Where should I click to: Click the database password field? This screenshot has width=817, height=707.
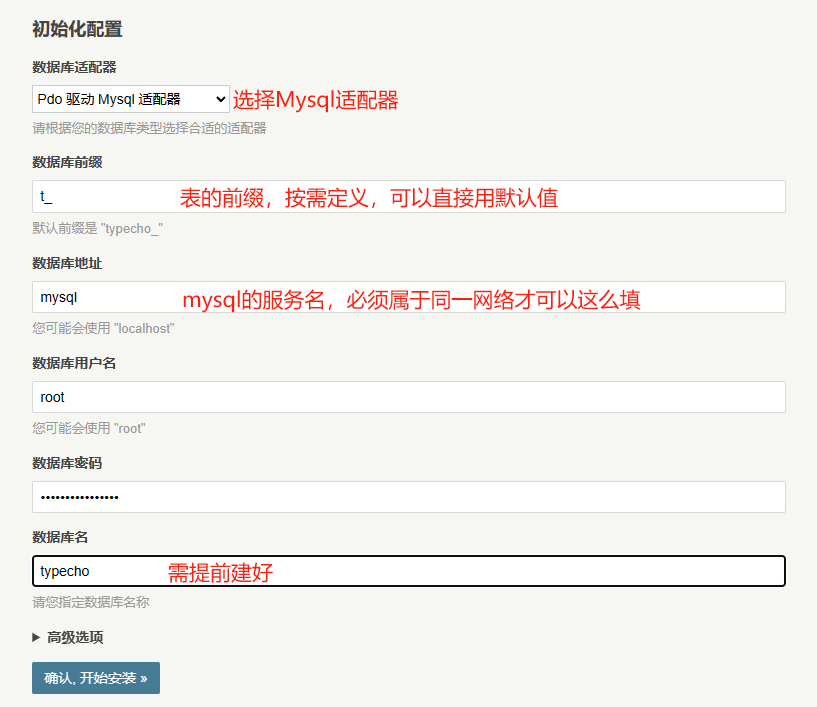(409, 497)
